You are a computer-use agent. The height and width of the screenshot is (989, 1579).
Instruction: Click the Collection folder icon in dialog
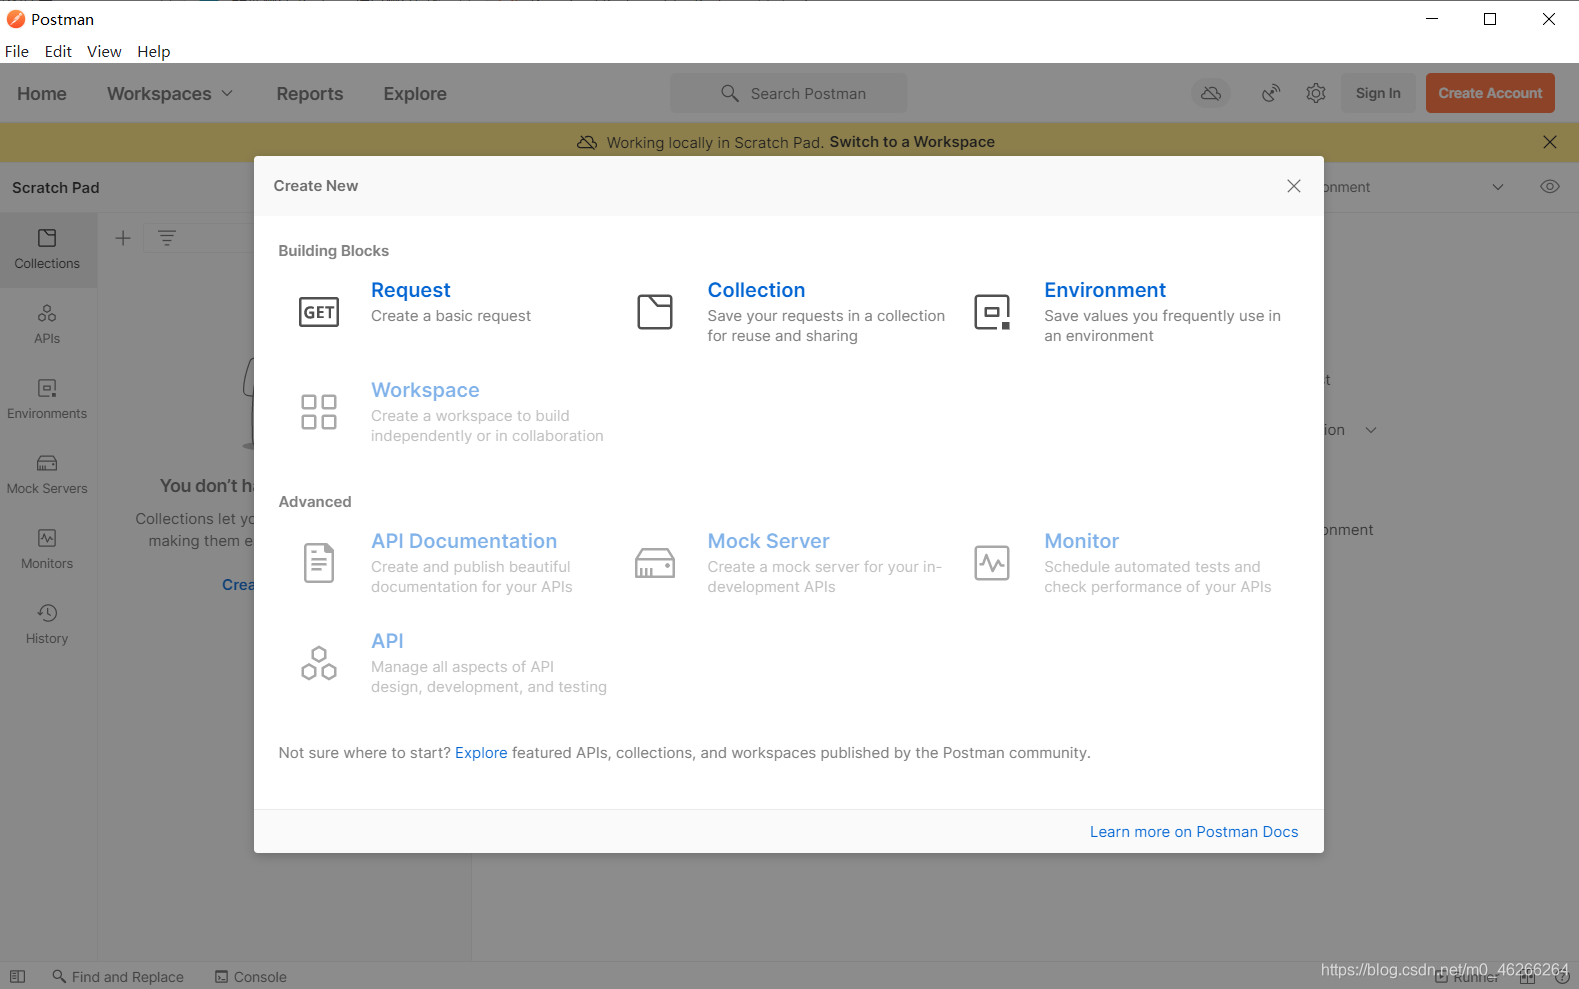coord(655,312)
